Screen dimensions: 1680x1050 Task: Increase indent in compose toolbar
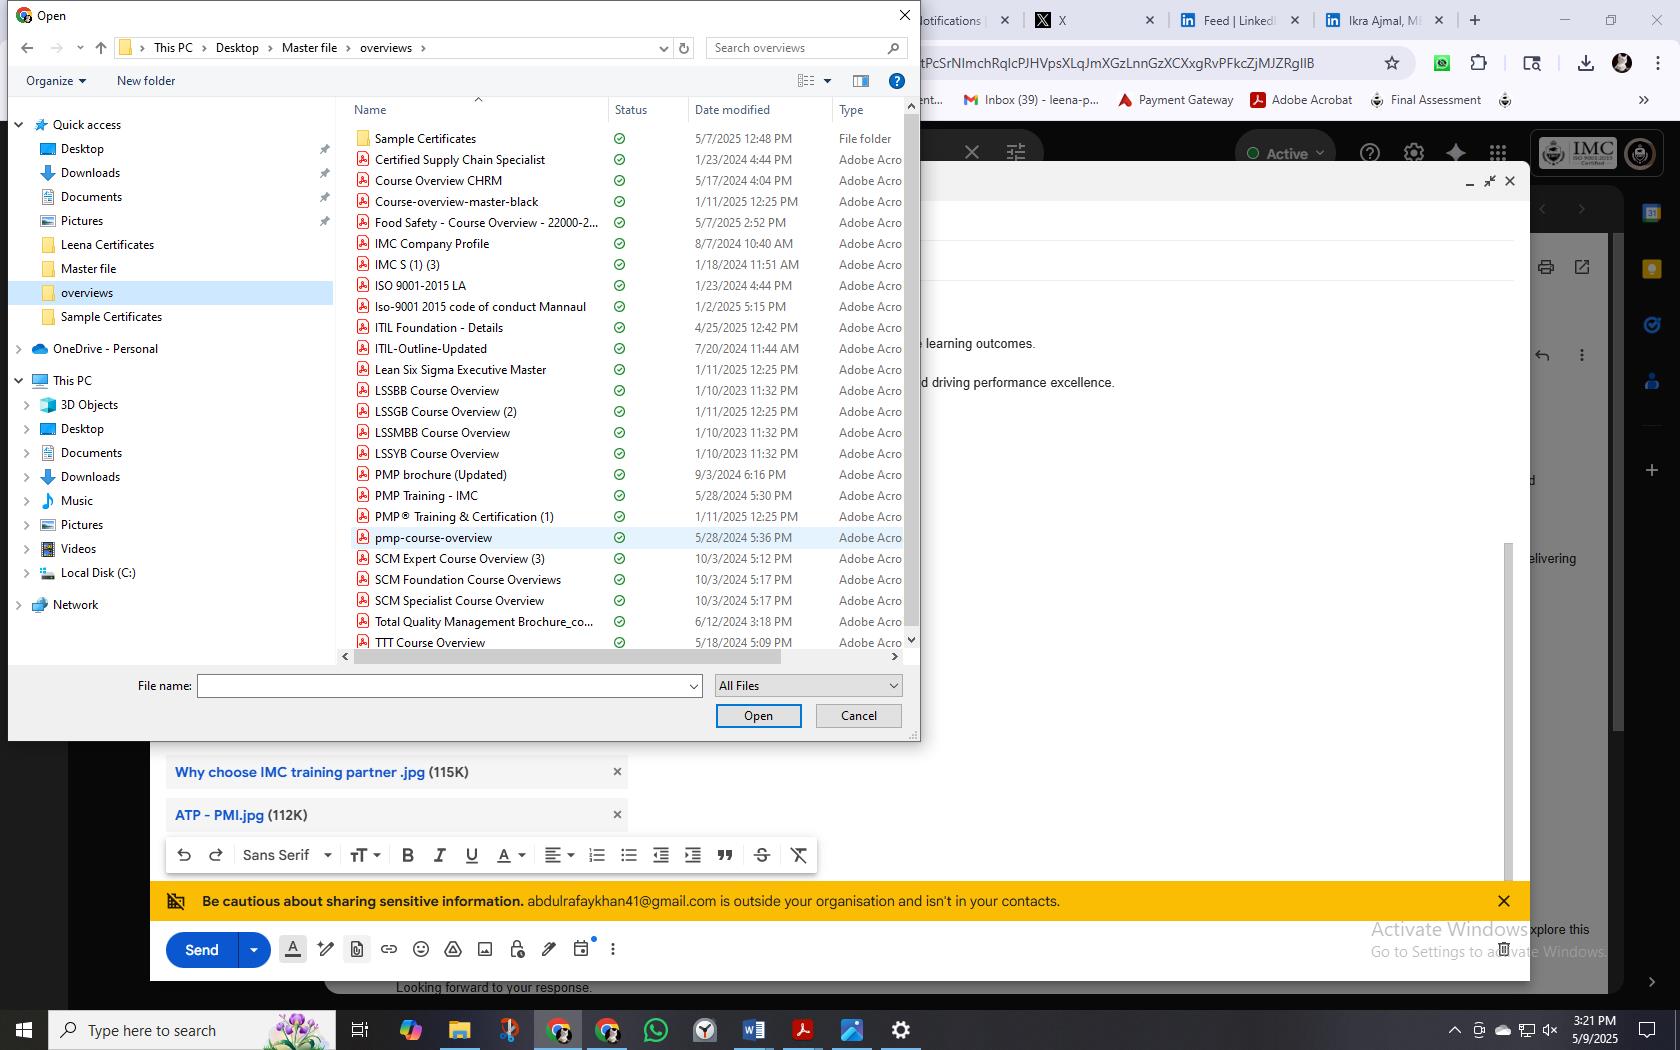[693, 855]
